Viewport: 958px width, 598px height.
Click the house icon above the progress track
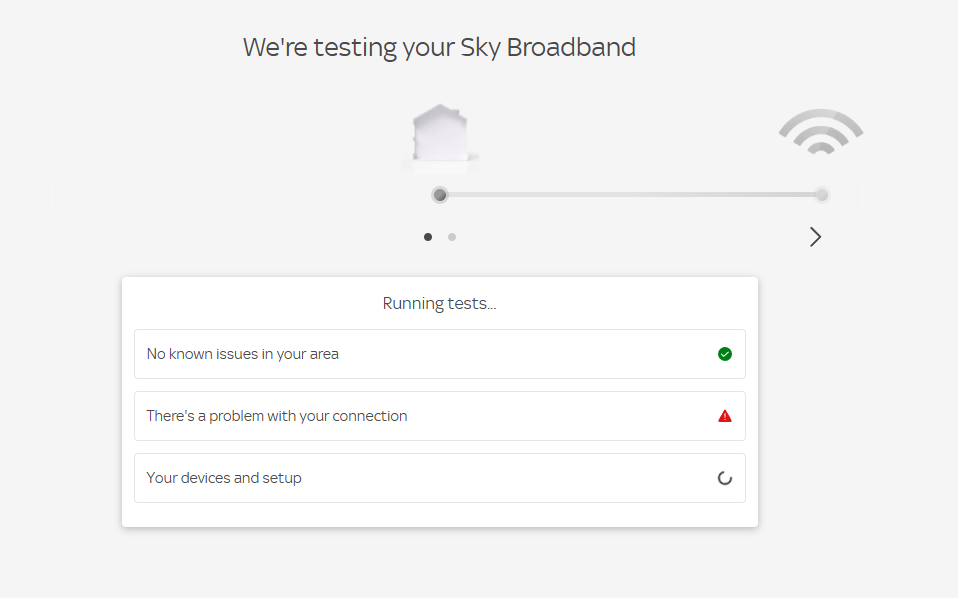(441, 134)
